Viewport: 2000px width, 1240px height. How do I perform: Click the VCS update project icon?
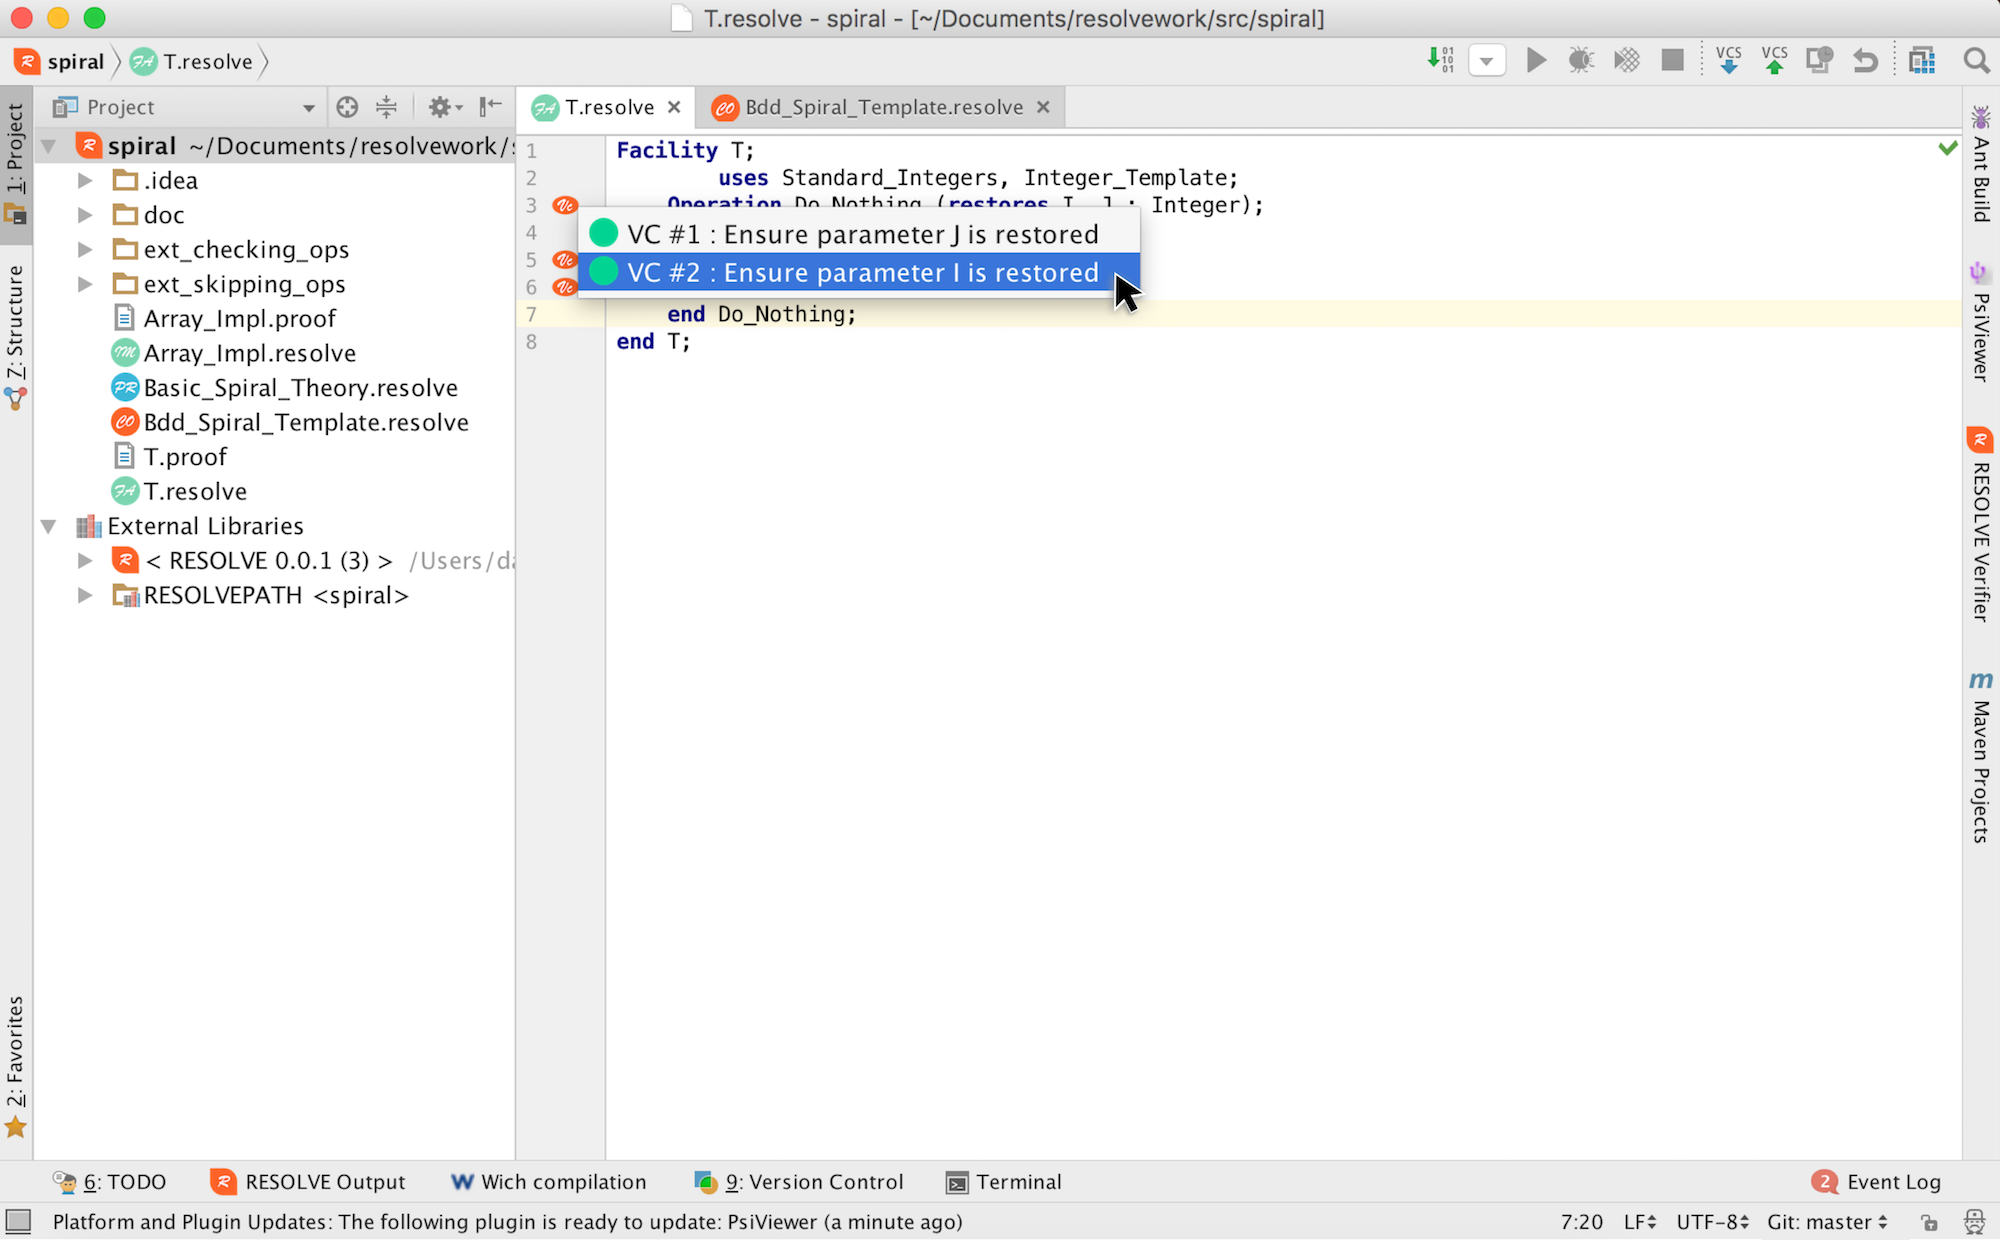click(1728, 61)
